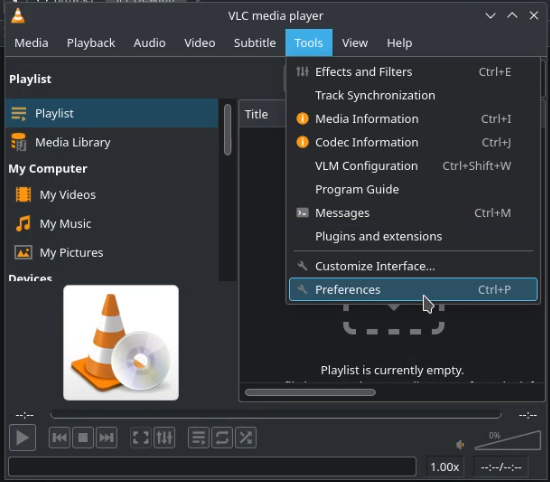Open My Videos in sidebar
This screenshot has width=550, height=482.
click(x=112, y=195)
